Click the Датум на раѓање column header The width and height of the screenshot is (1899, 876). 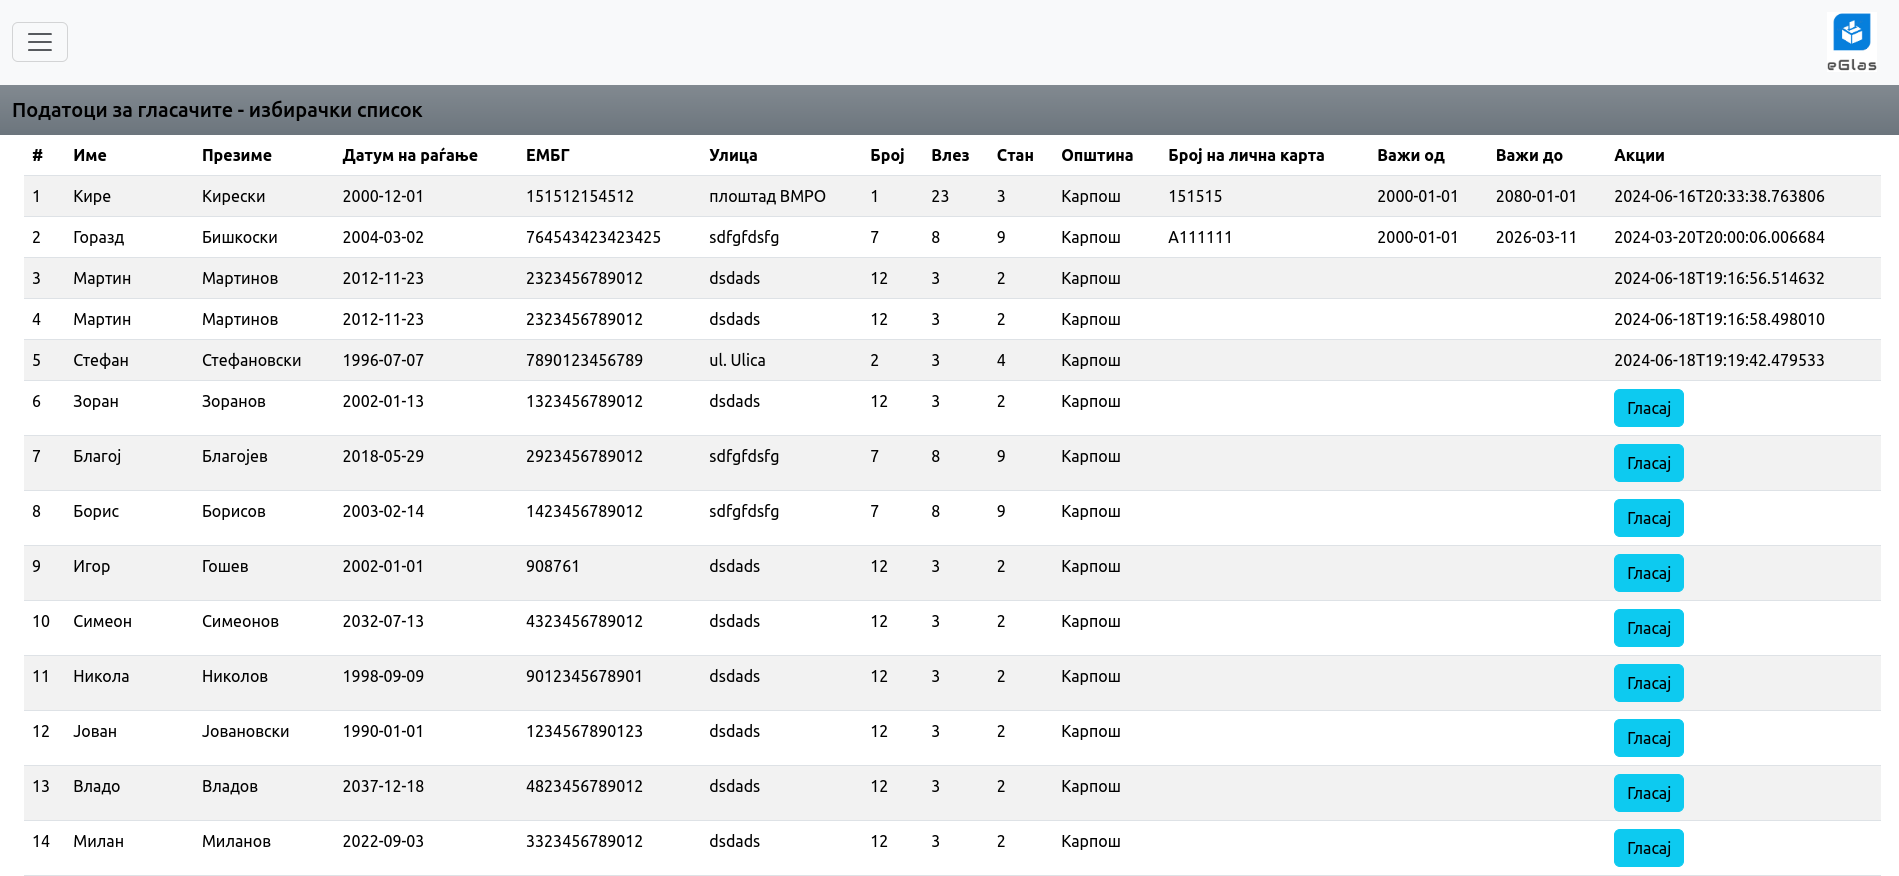(x=410, y=155)
